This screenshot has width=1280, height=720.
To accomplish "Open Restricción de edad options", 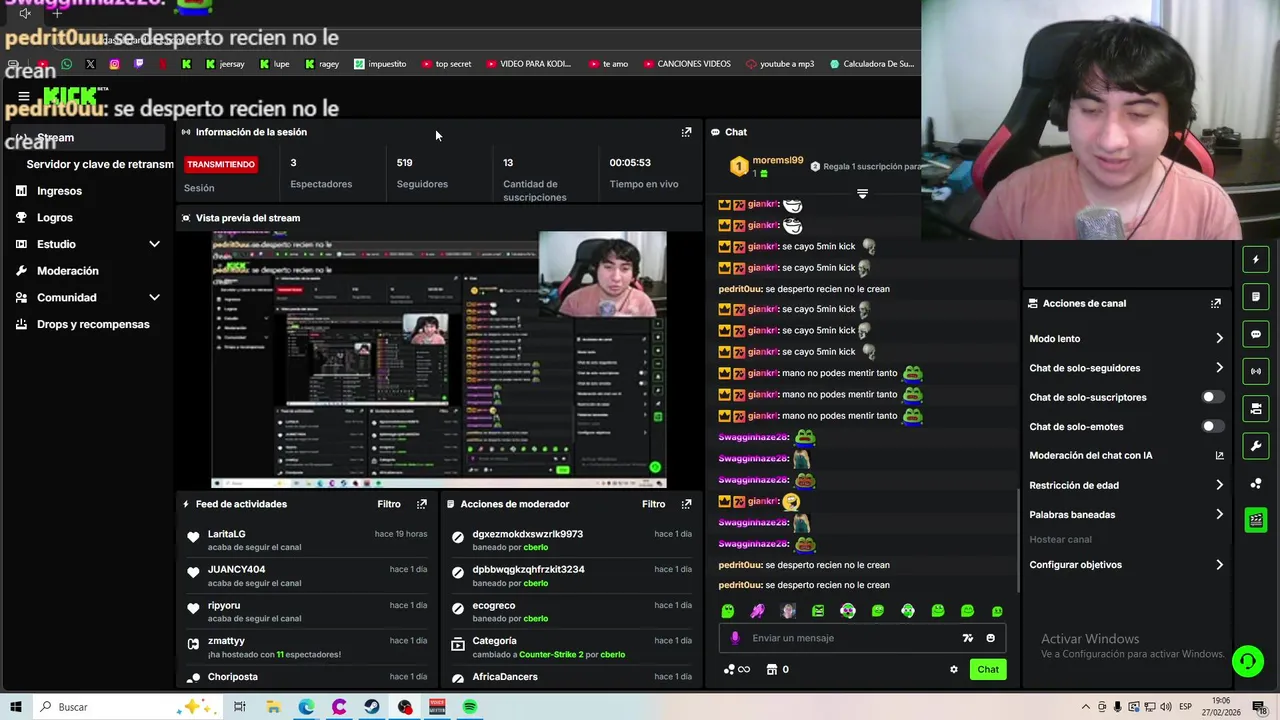I will pos(1126,485).
